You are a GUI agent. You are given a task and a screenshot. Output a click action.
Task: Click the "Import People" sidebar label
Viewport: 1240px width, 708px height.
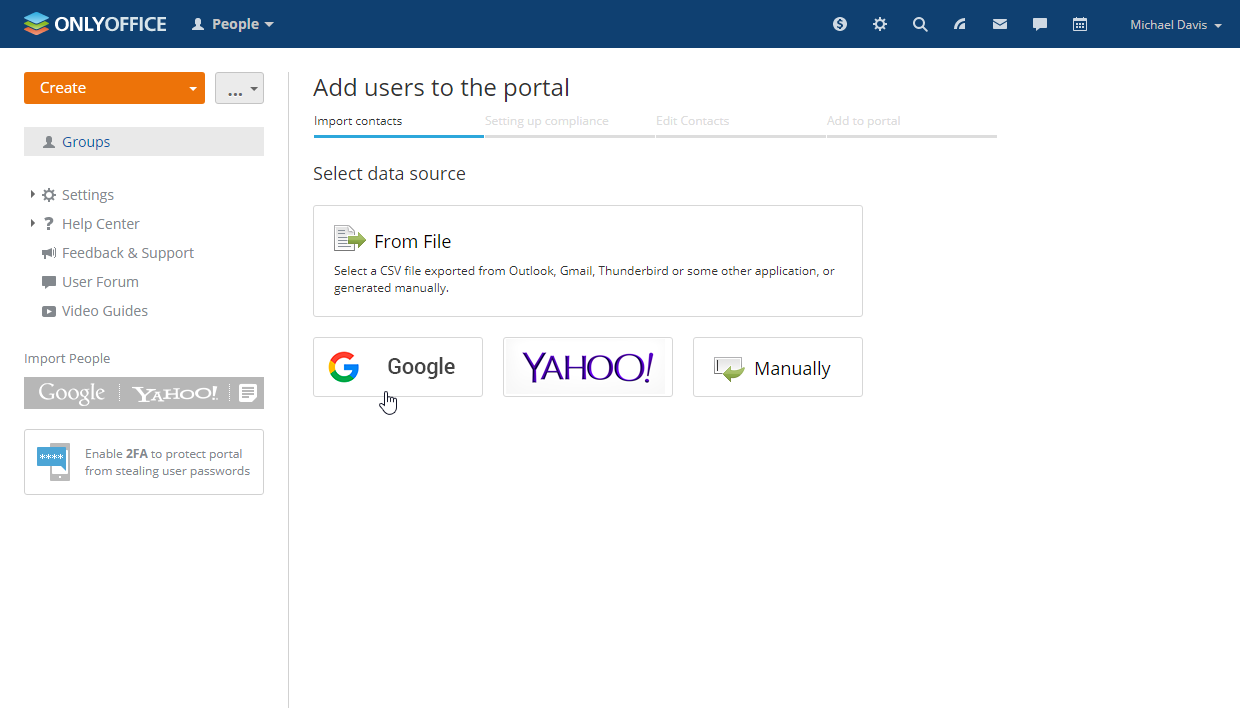(67, 358)
